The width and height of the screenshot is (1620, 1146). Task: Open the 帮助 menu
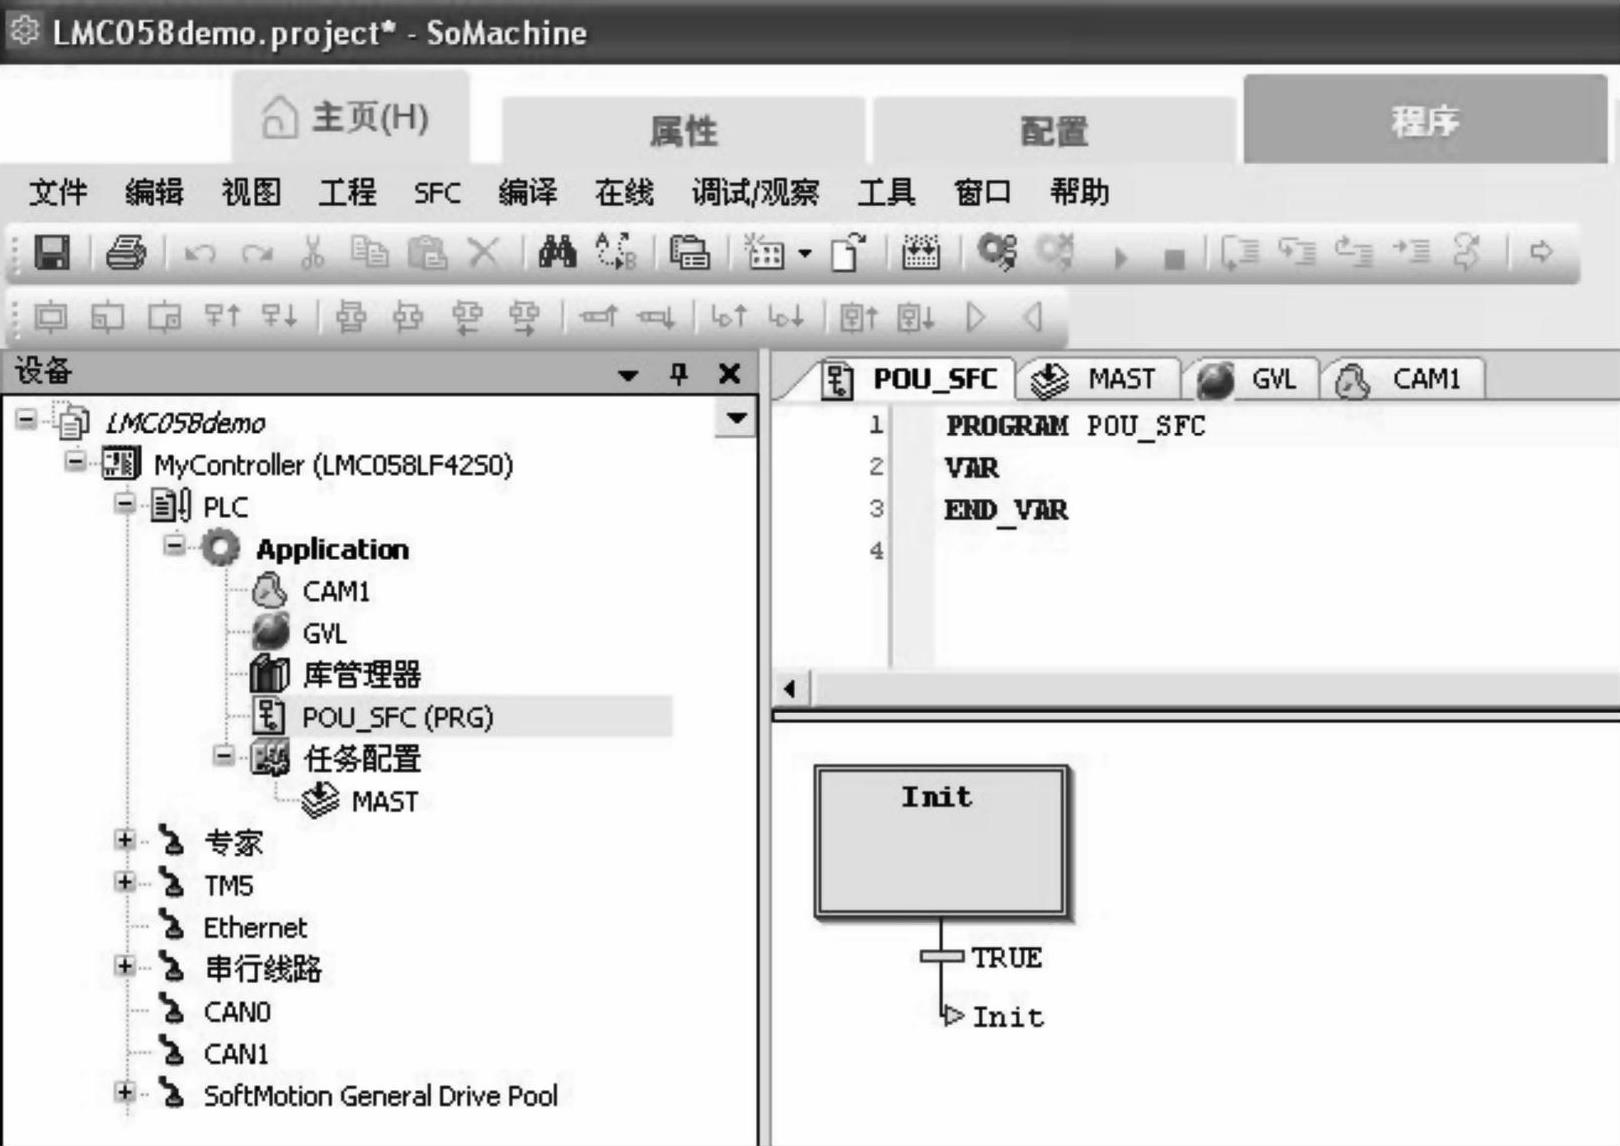(1079, 192)
